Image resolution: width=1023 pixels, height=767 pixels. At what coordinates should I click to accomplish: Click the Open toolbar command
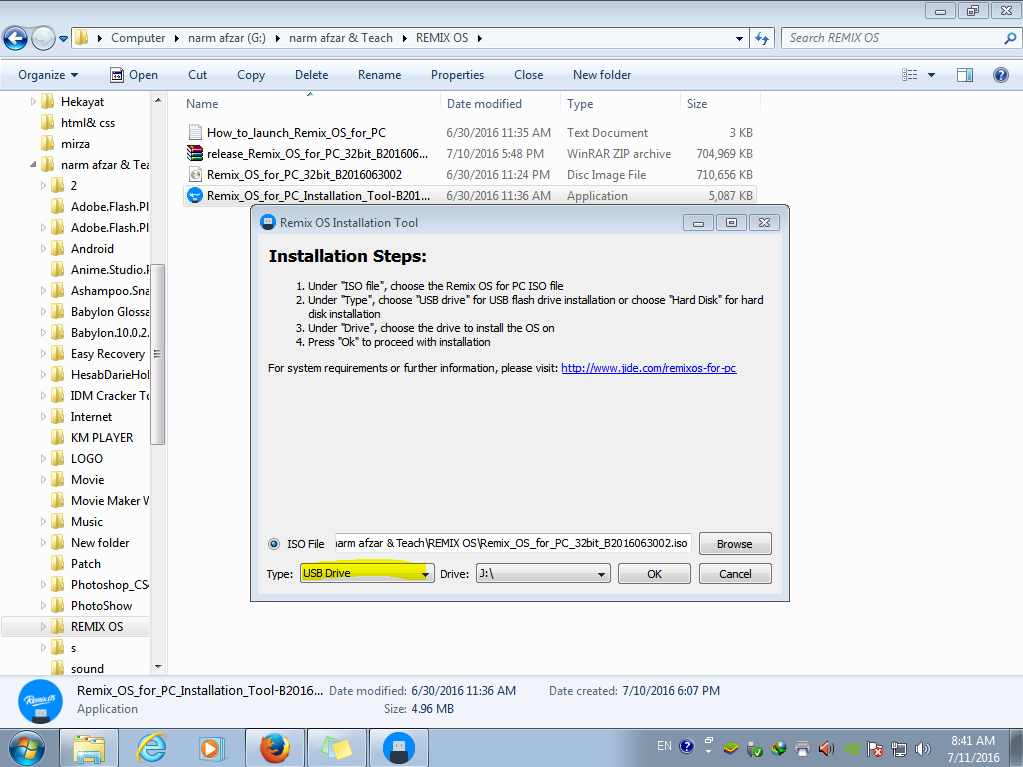point(134,75)
